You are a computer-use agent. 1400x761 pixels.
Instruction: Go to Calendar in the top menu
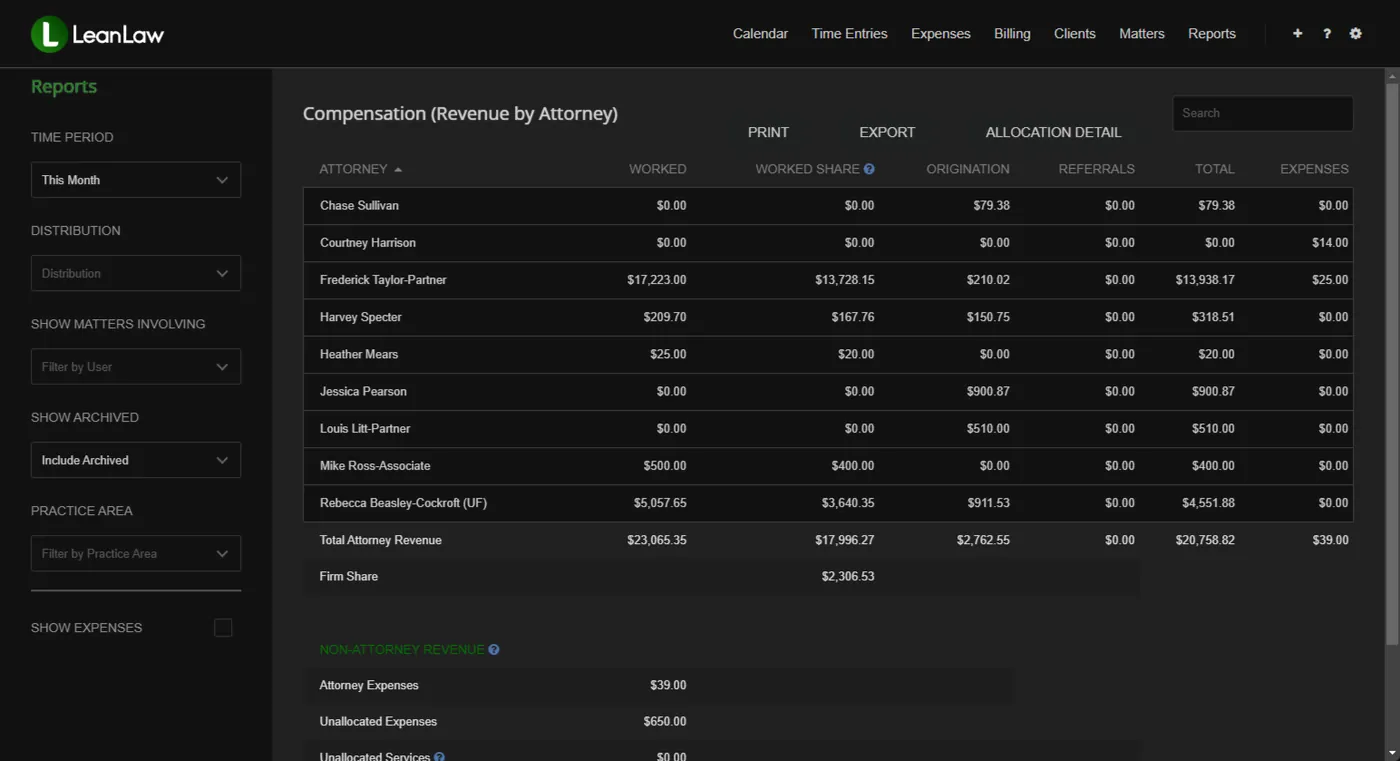click(760, 33)
